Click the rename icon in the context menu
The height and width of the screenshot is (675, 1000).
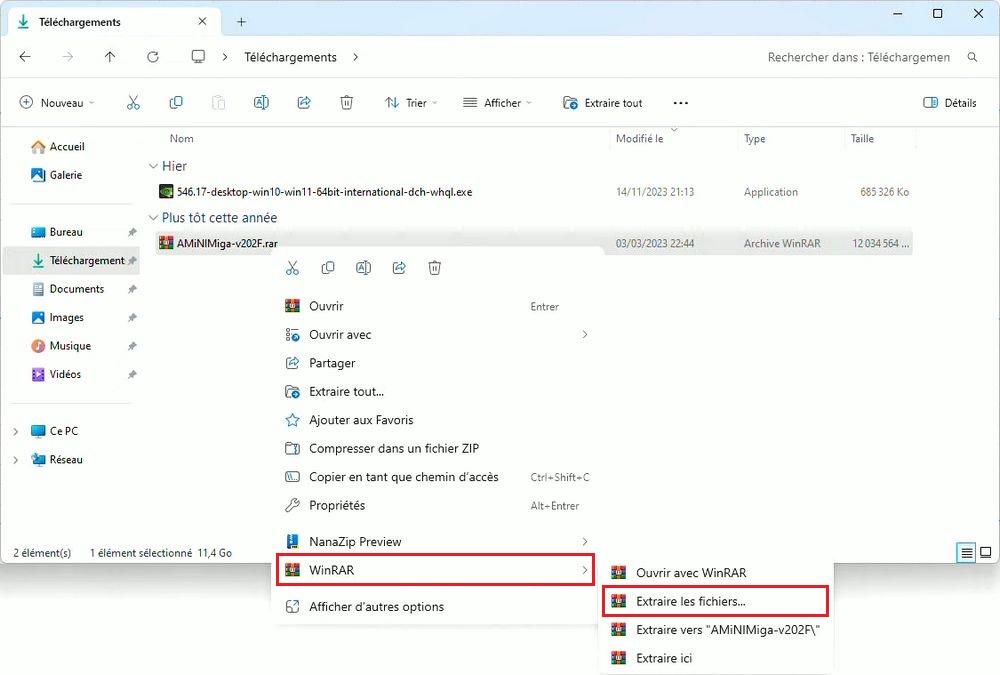click(x=364, y=268)
